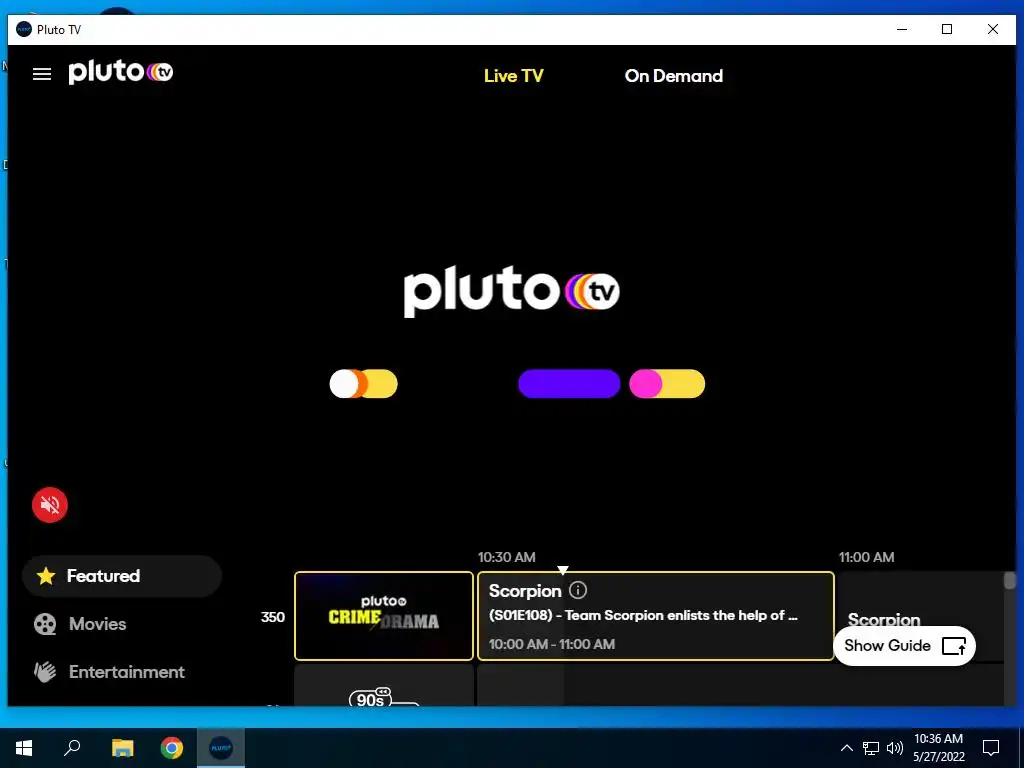The image size is (1024, 768).
Task: Open Scorpion info icon
Action: [x=578, y=590]
